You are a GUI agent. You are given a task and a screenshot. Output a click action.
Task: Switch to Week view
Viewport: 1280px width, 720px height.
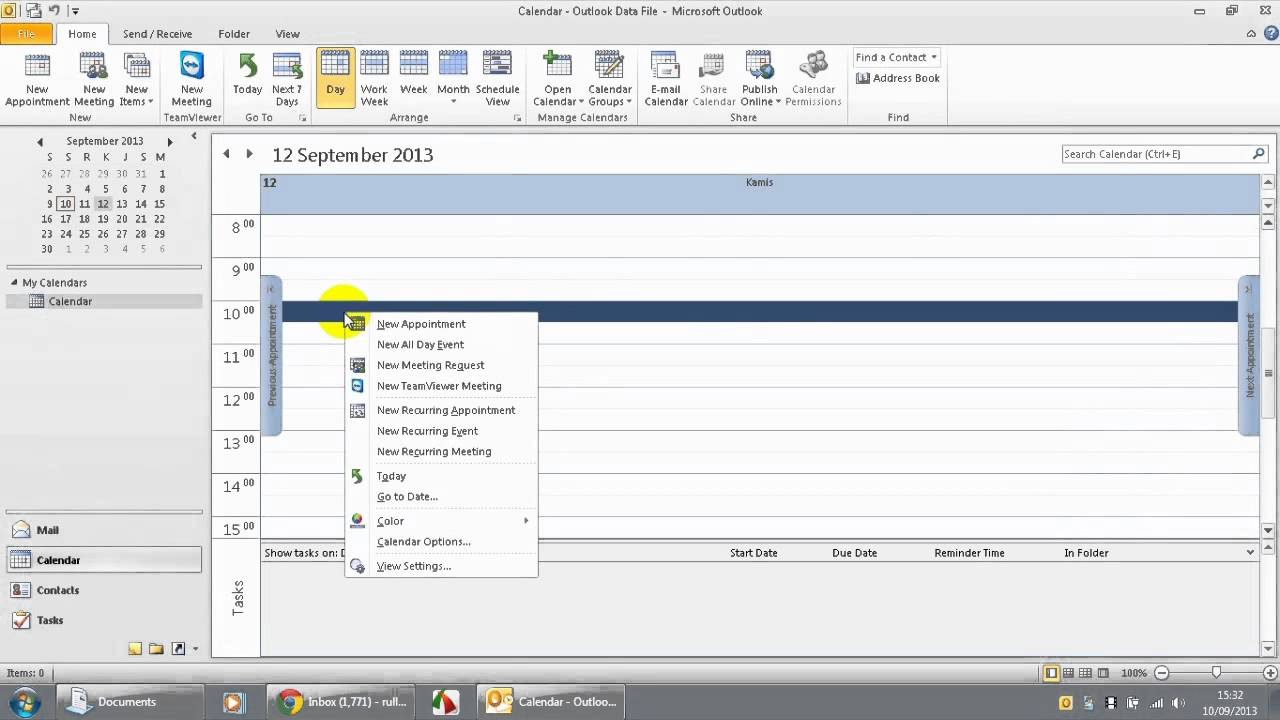(413, 80)
